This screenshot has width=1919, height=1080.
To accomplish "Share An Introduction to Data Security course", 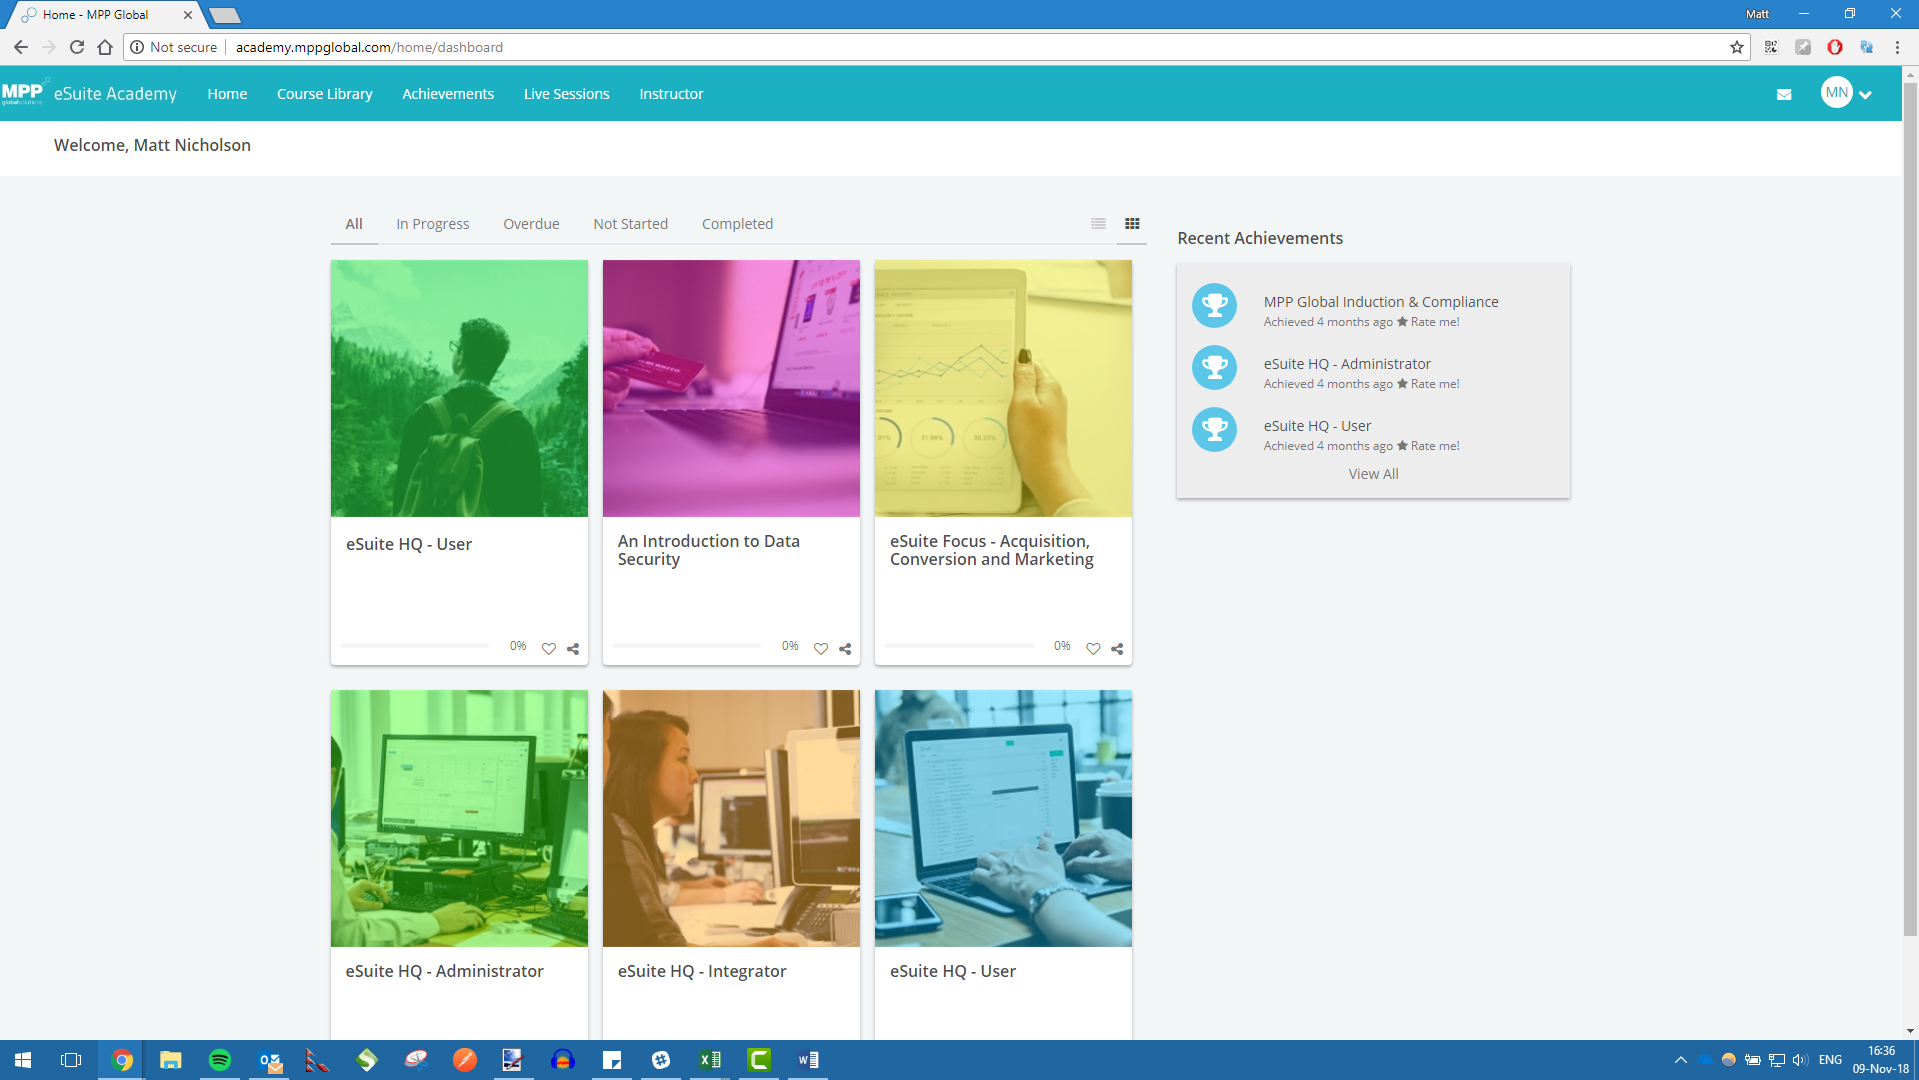I will (x=845, y=649).
